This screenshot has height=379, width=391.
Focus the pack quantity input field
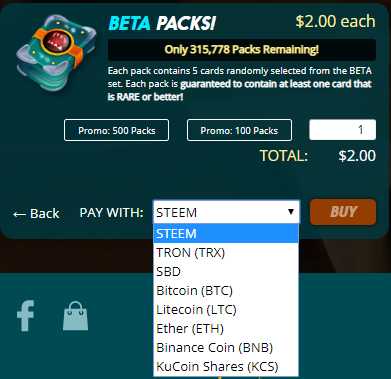point(343,130)
